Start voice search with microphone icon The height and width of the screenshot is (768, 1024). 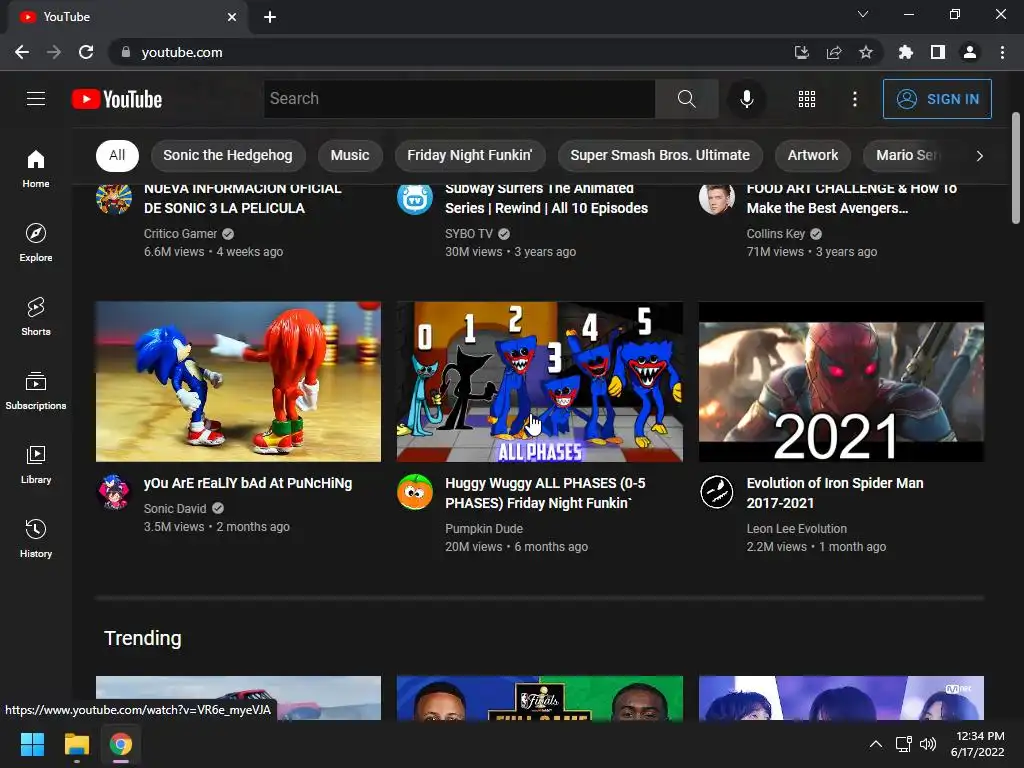tap(746, 99)
